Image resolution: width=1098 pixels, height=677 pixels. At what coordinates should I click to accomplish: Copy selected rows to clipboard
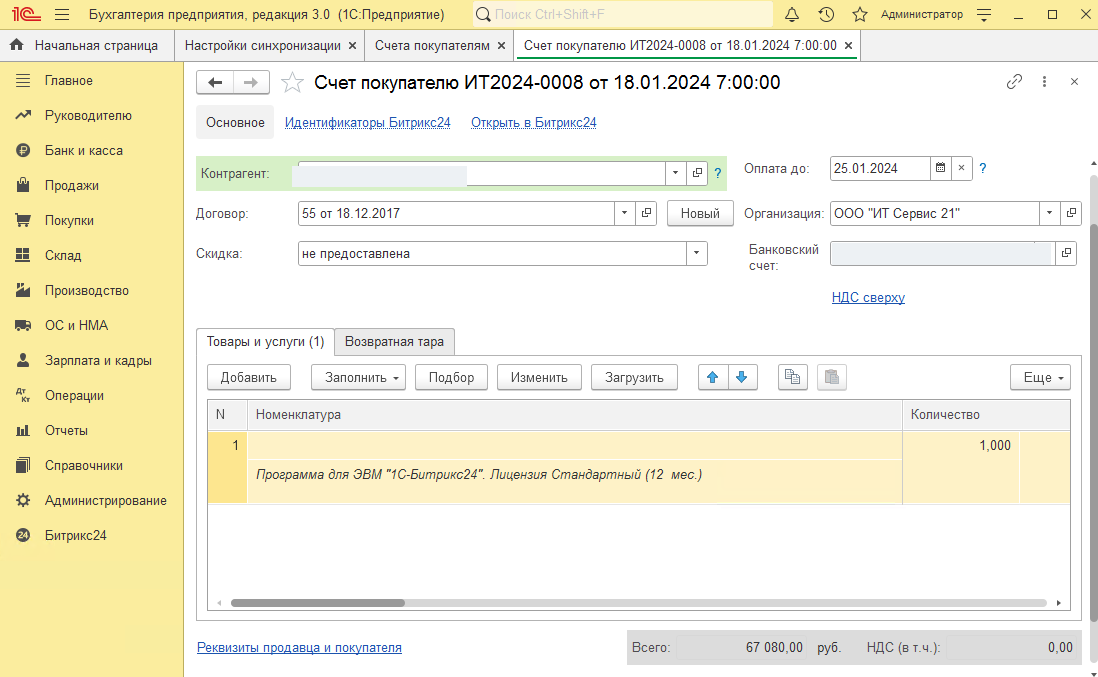pos(793,377)
